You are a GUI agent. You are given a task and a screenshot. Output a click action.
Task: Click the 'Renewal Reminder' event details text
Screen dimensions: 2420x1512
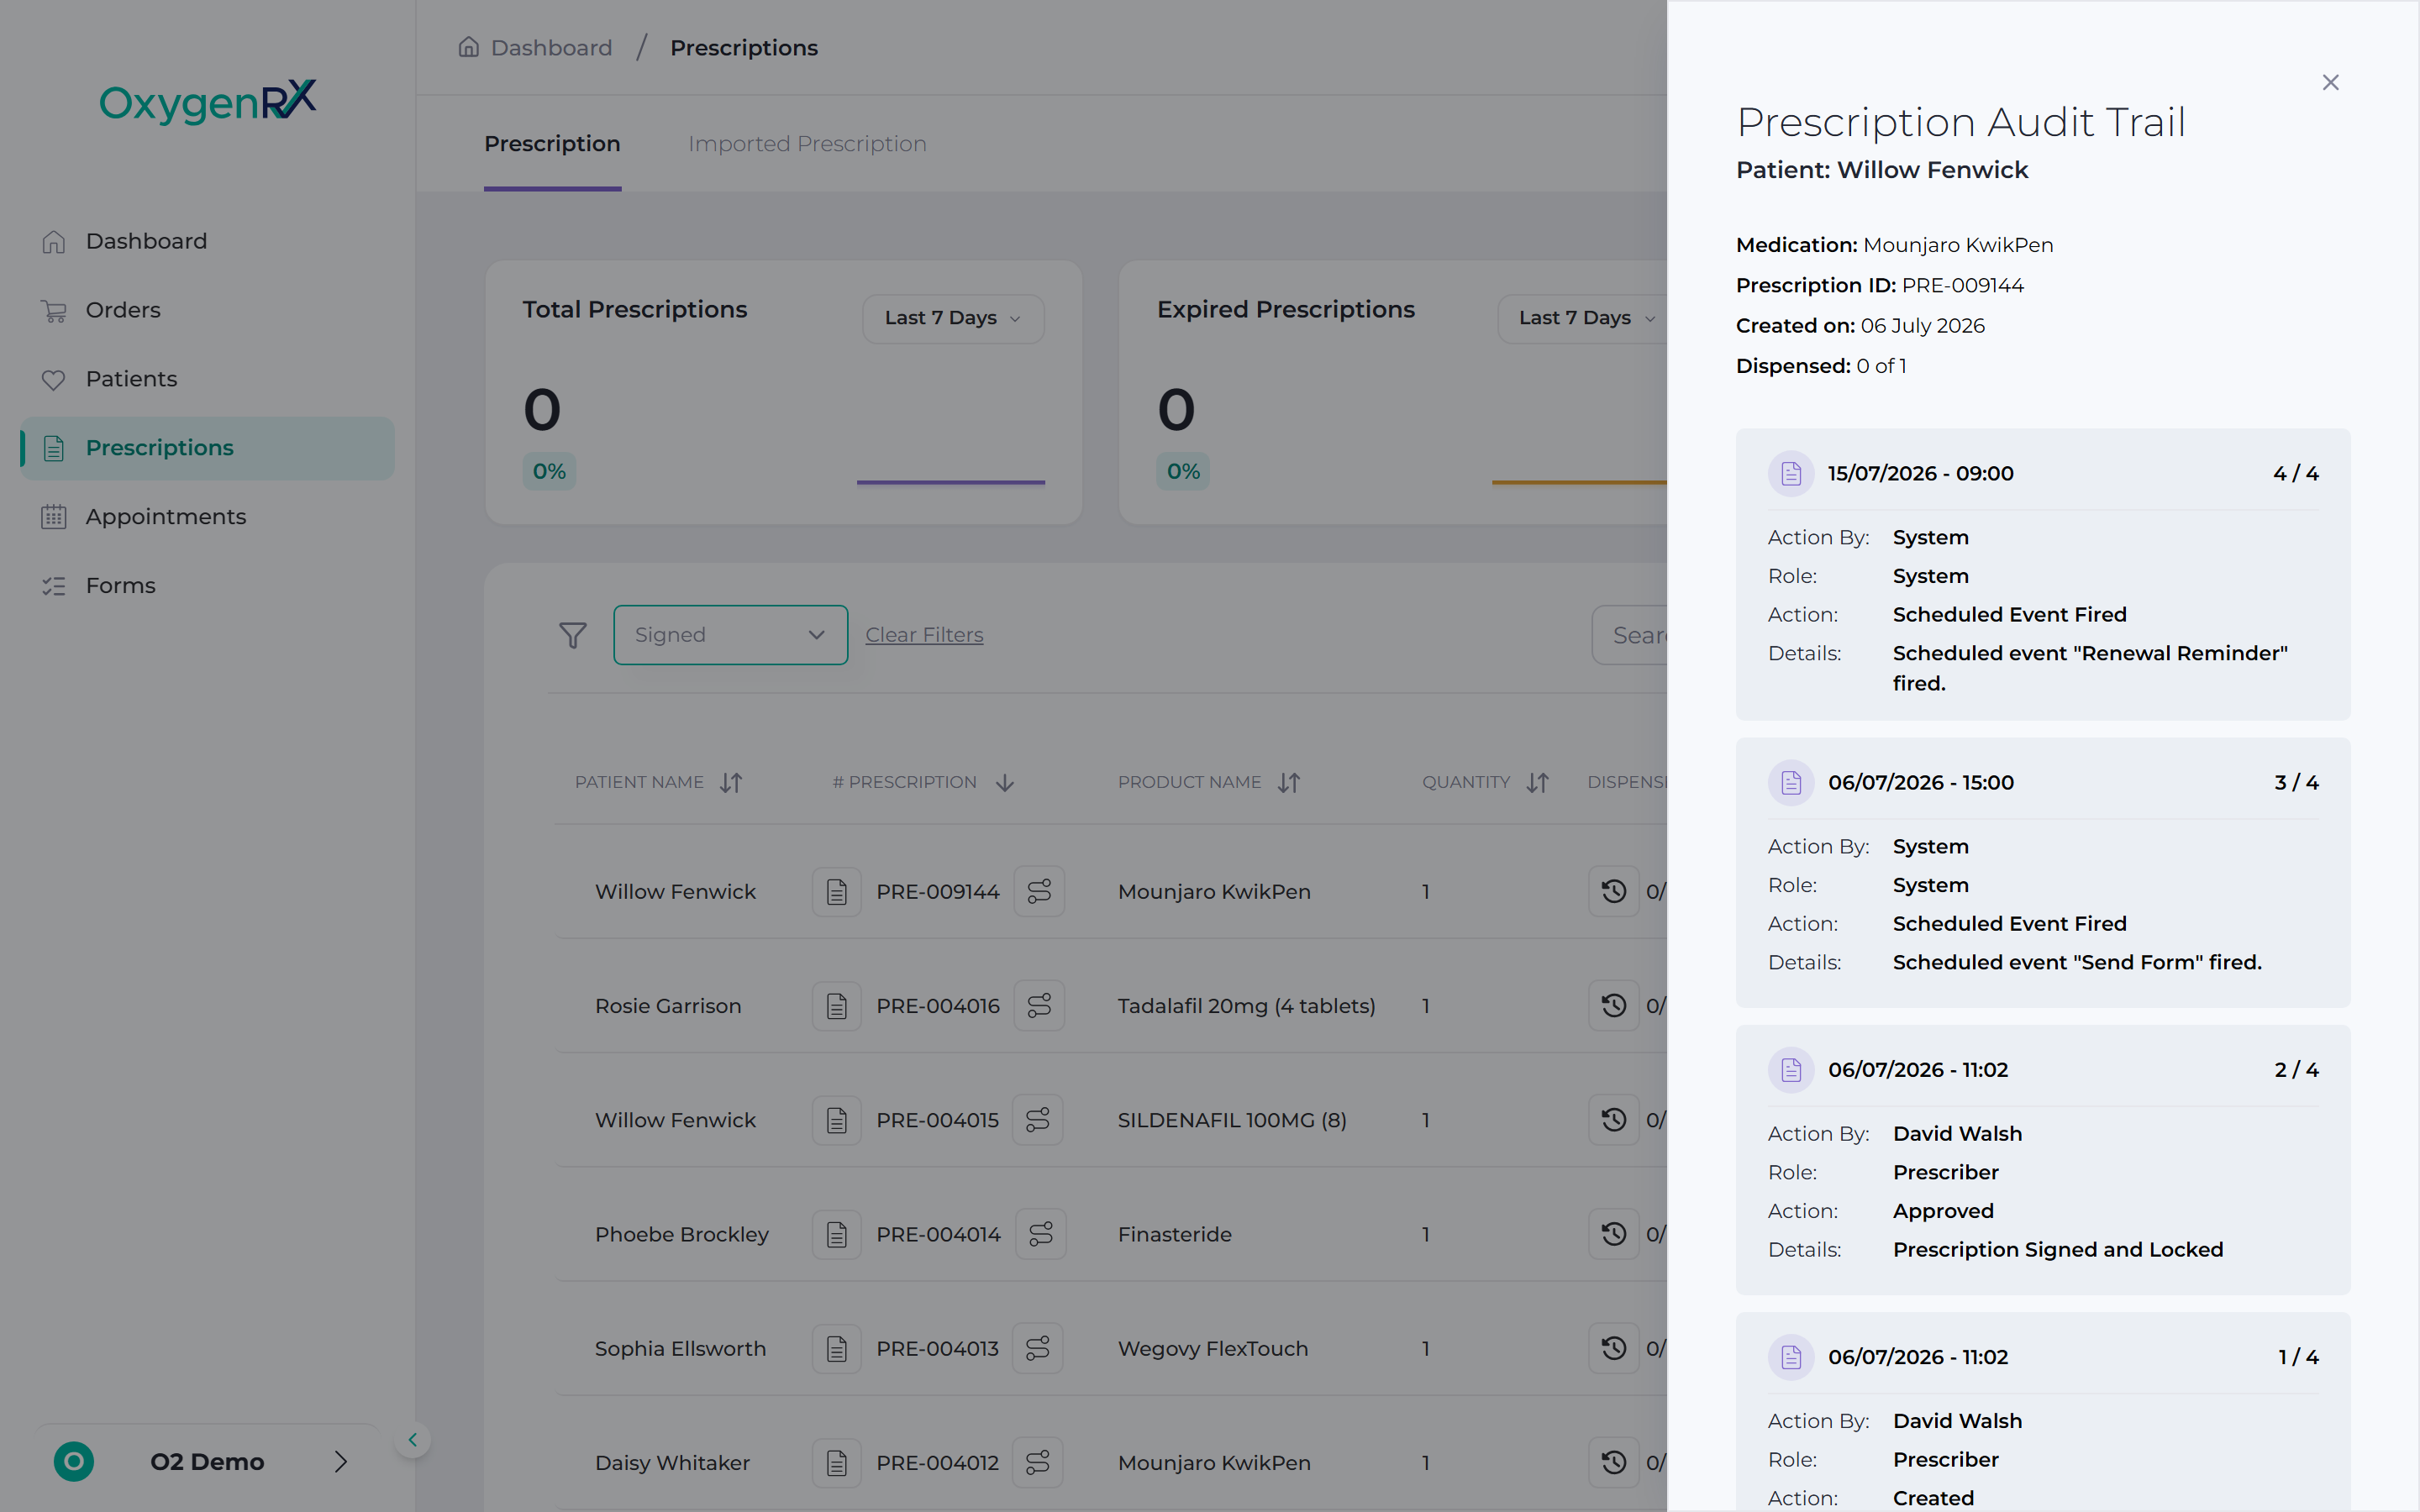[x=2090, y=668]
